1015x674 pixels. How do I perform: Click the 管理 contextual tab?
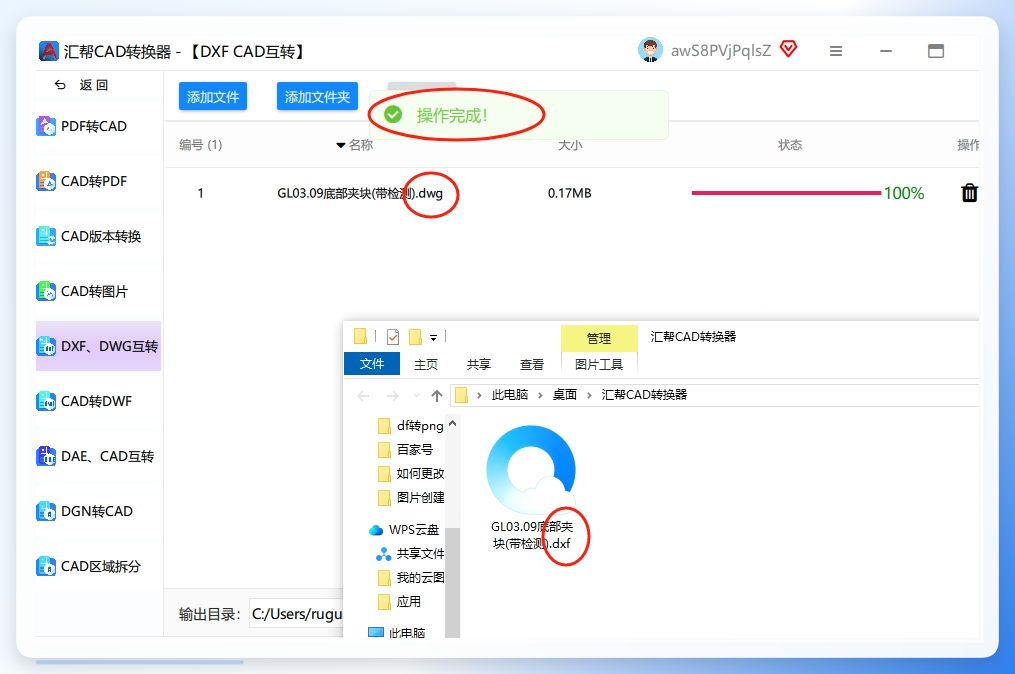tap(599, 338)
